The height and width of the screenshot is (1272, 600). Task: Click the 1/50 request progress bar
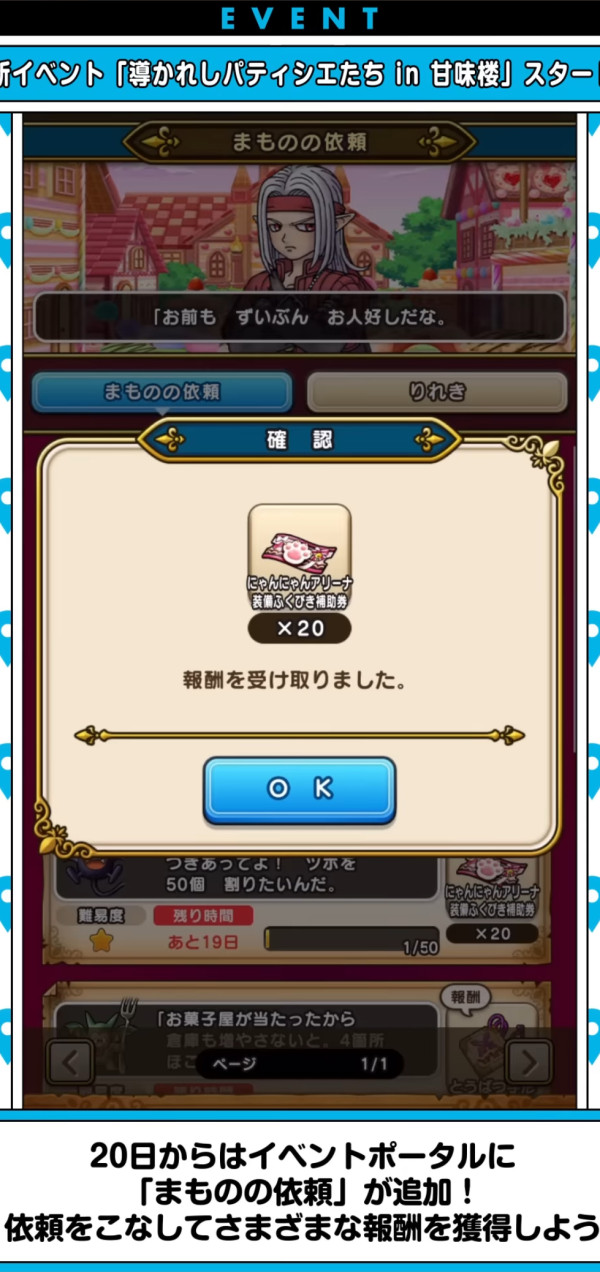351,940
